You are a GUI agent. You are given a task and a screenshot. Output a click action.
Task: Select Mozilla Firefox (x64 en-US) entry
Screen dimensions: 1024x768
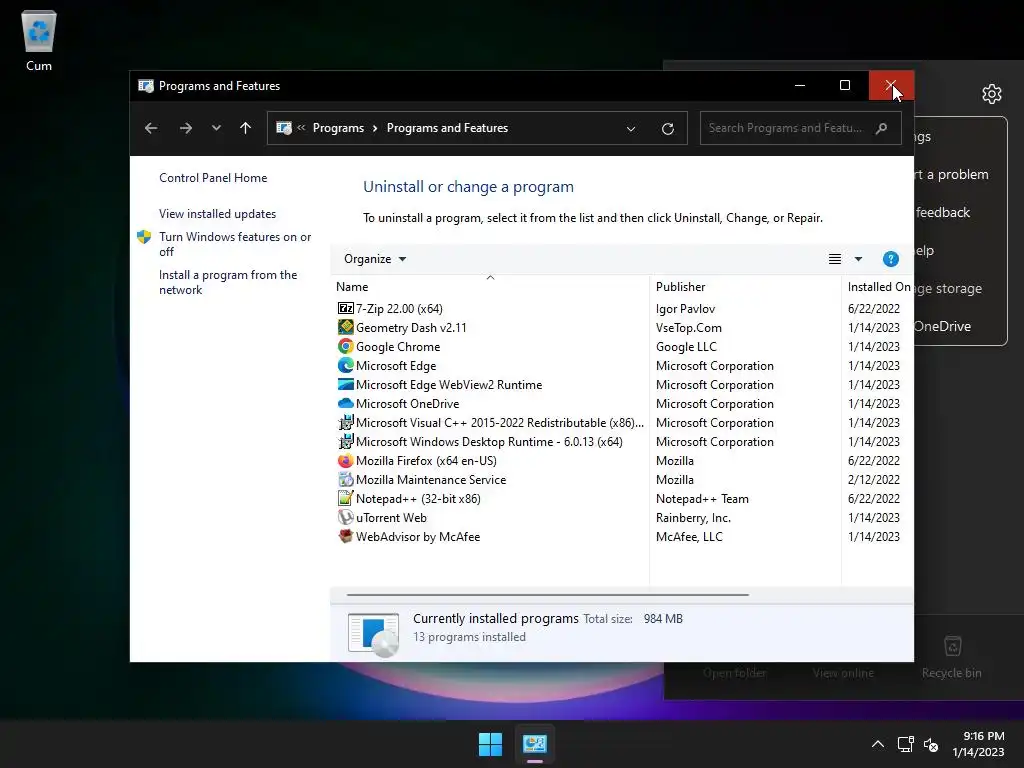coord(426,460)
